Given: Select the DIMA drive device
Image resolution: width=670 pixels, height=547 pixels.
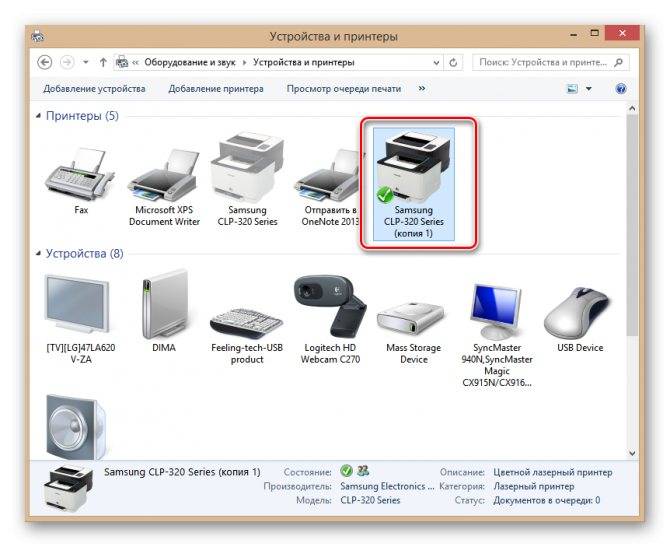Looking at the screenshot, I should [x=165, y=304].
